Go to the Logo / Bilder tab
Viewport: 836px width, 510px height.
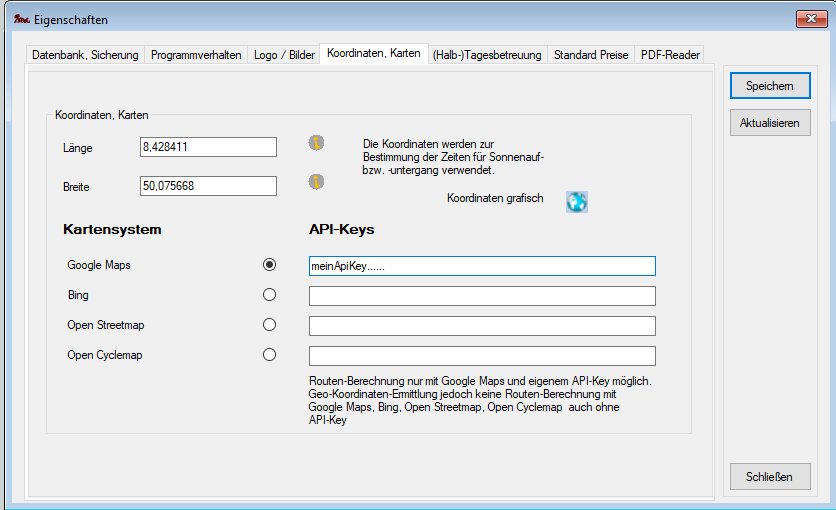point(283,55)
